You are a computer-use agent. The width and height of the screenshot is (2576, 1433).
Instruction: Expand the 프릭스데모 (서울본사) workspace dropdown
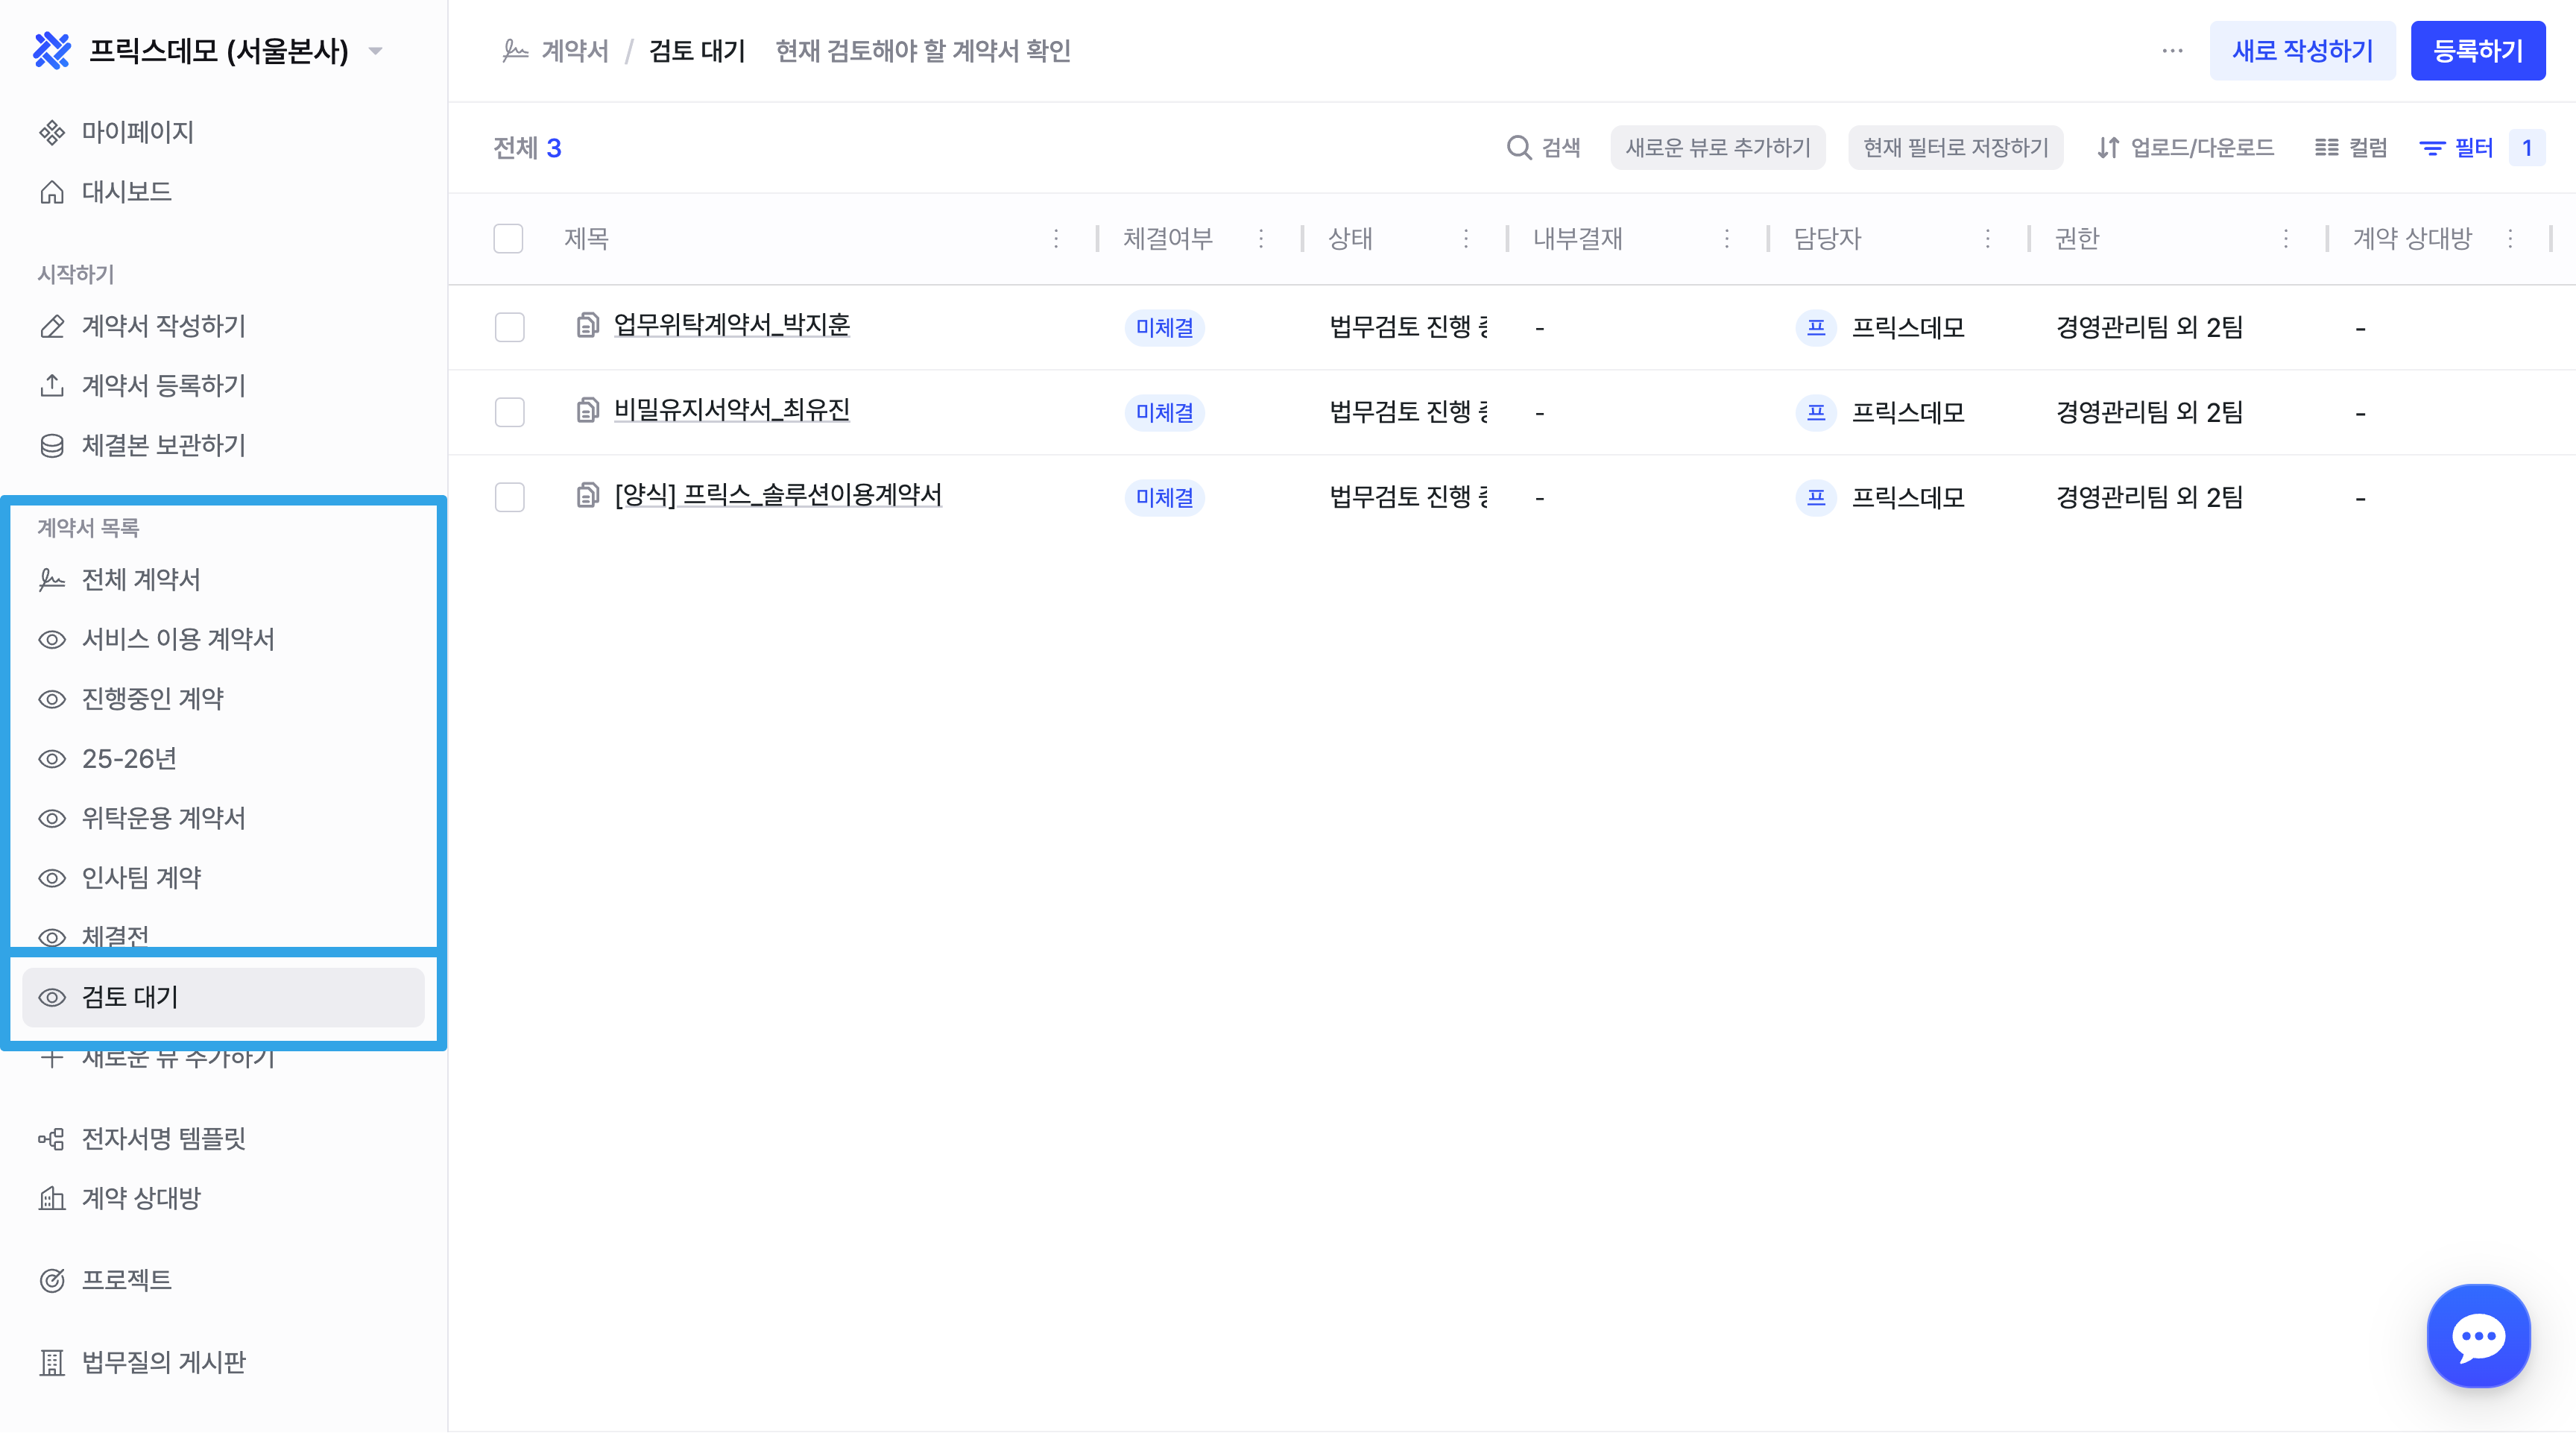[x=376, y=51]
